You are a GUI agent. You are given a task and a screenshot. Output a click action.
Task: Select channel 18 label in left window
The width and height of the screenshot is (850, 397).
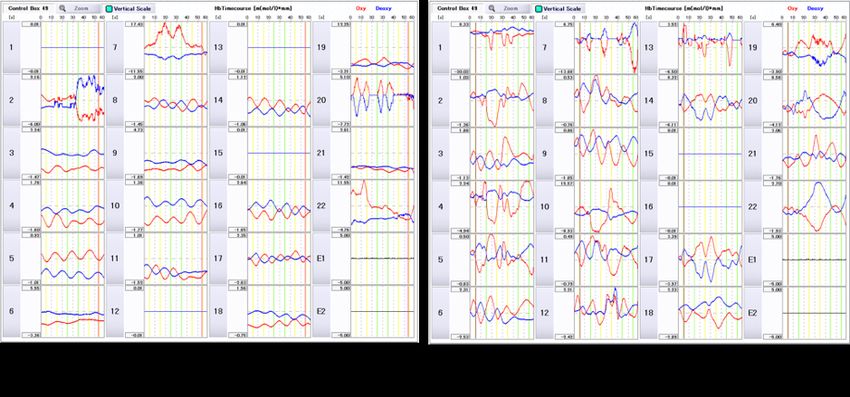point(218,311)
